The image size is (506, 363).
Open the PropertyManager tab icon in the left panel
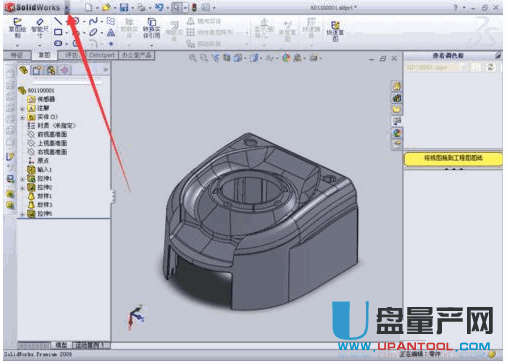[x=37, y=70]
